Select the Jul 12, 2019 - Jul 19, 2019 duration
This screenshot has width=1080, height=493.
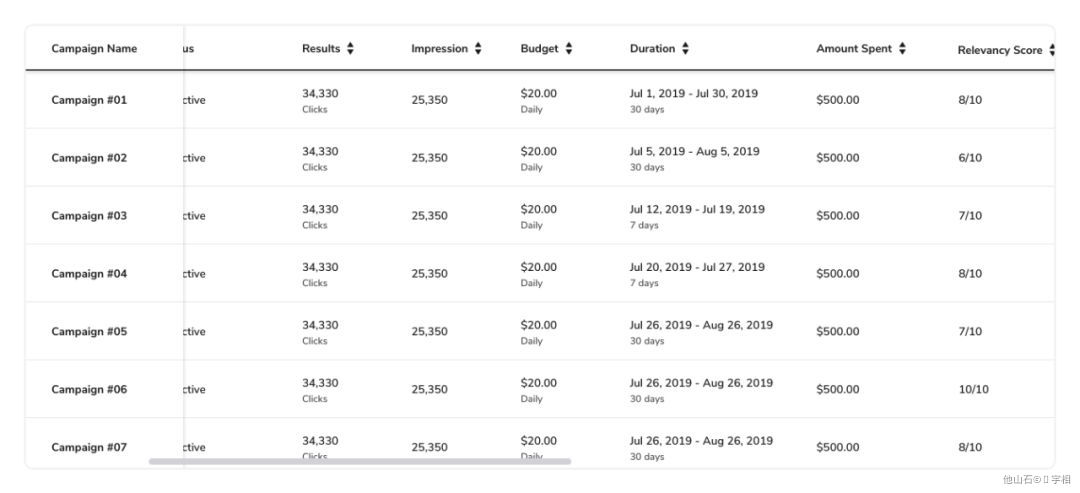click(697, 209)
